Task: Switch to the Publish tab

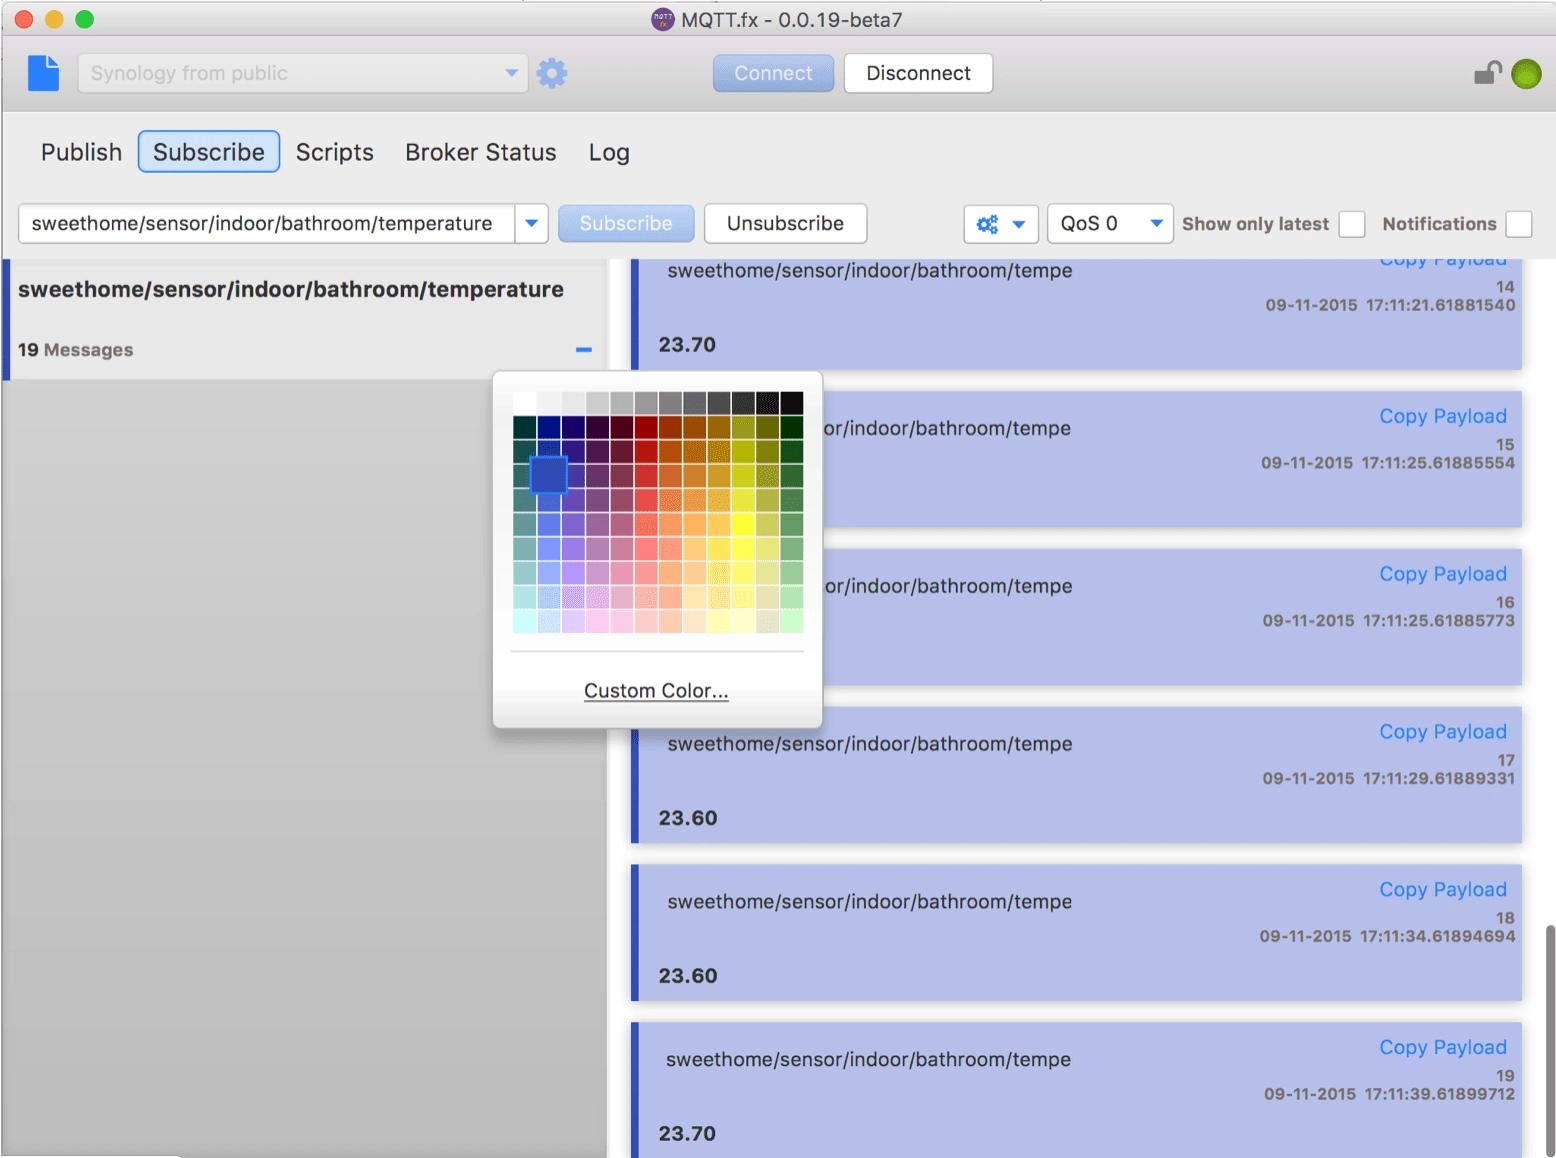Action: [81, 152]
